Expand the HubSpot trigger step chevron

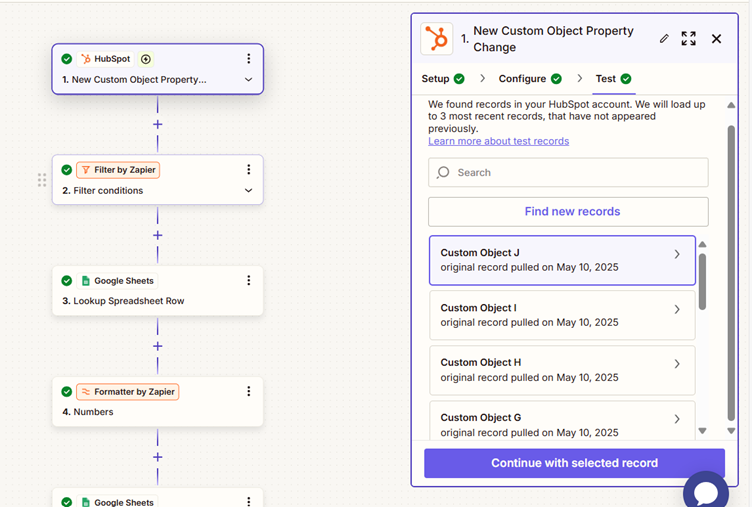248,80
